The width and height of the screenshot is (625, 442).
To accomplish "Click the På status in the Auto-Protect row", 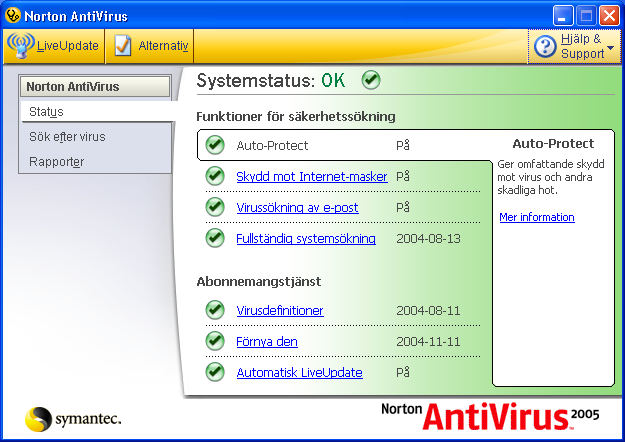I will coord(403,145).
